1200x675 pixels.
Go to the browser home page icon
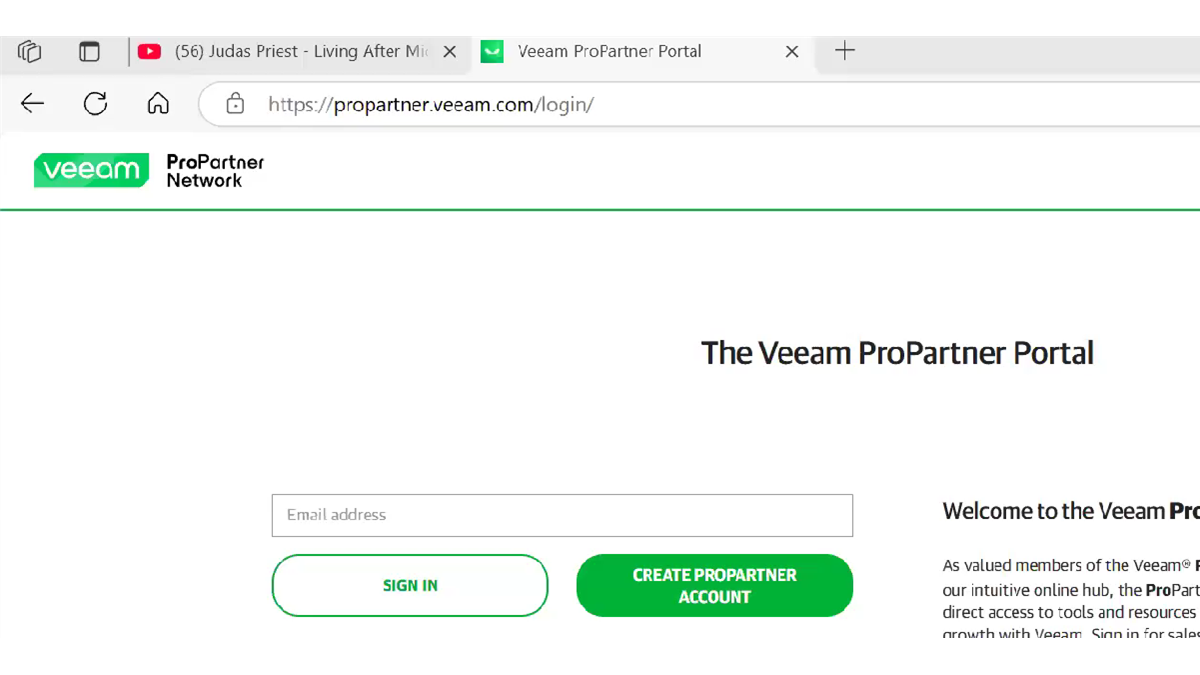[x=158, y=103]
